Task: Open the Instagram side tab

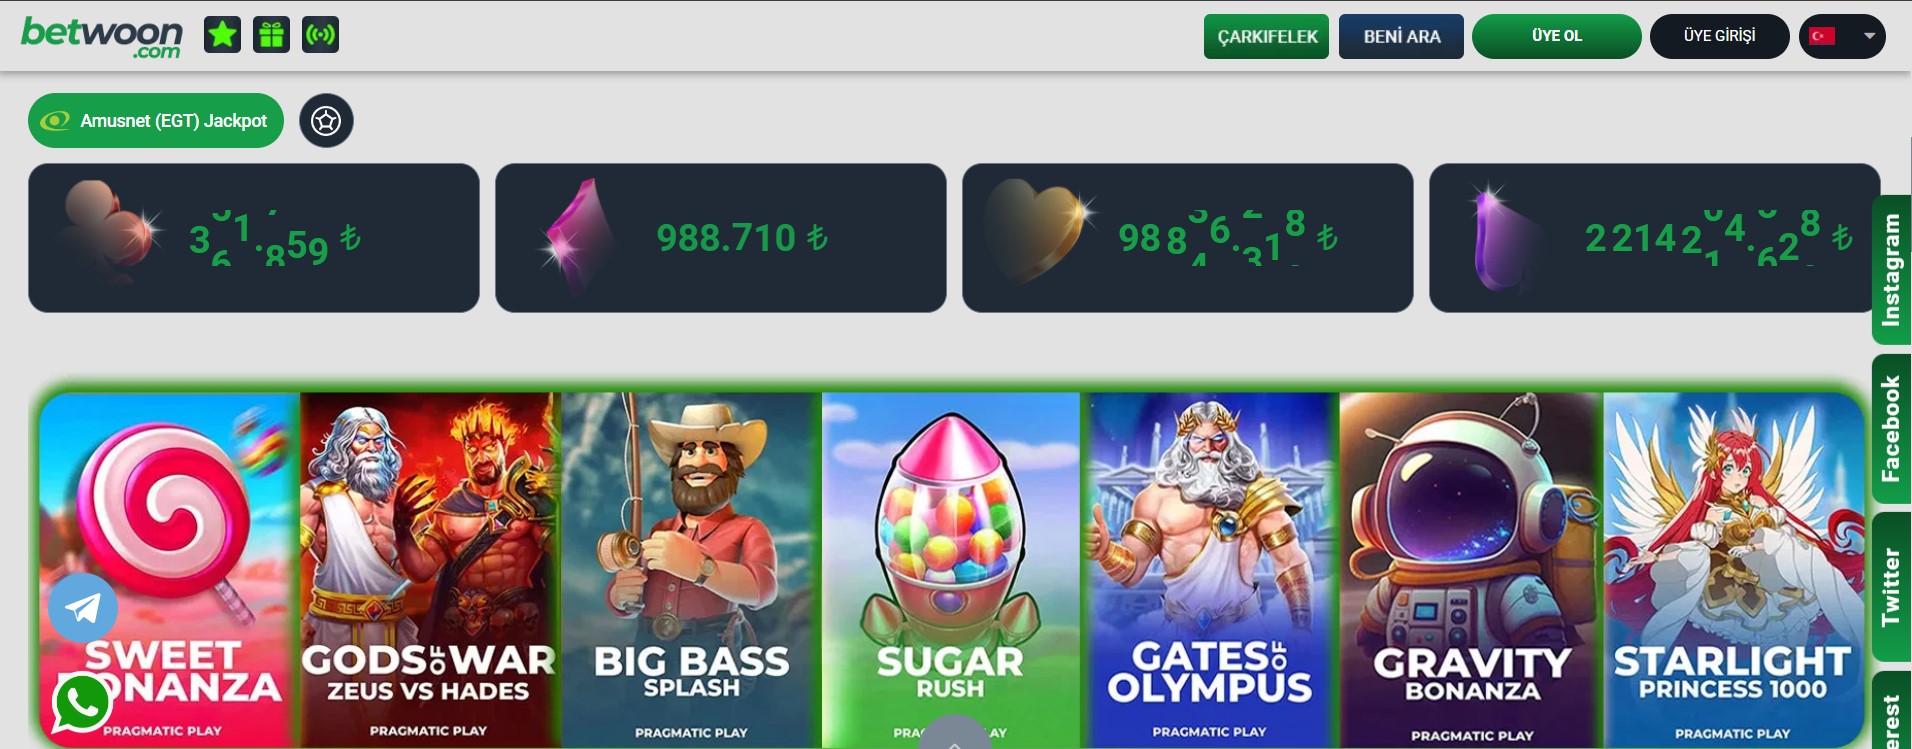Action: 1891,270
